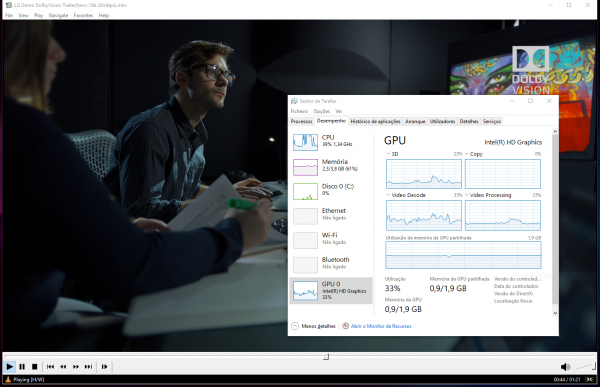Select Memória in performance sidebar
The image size is (600, 387).
click(331, 167)
